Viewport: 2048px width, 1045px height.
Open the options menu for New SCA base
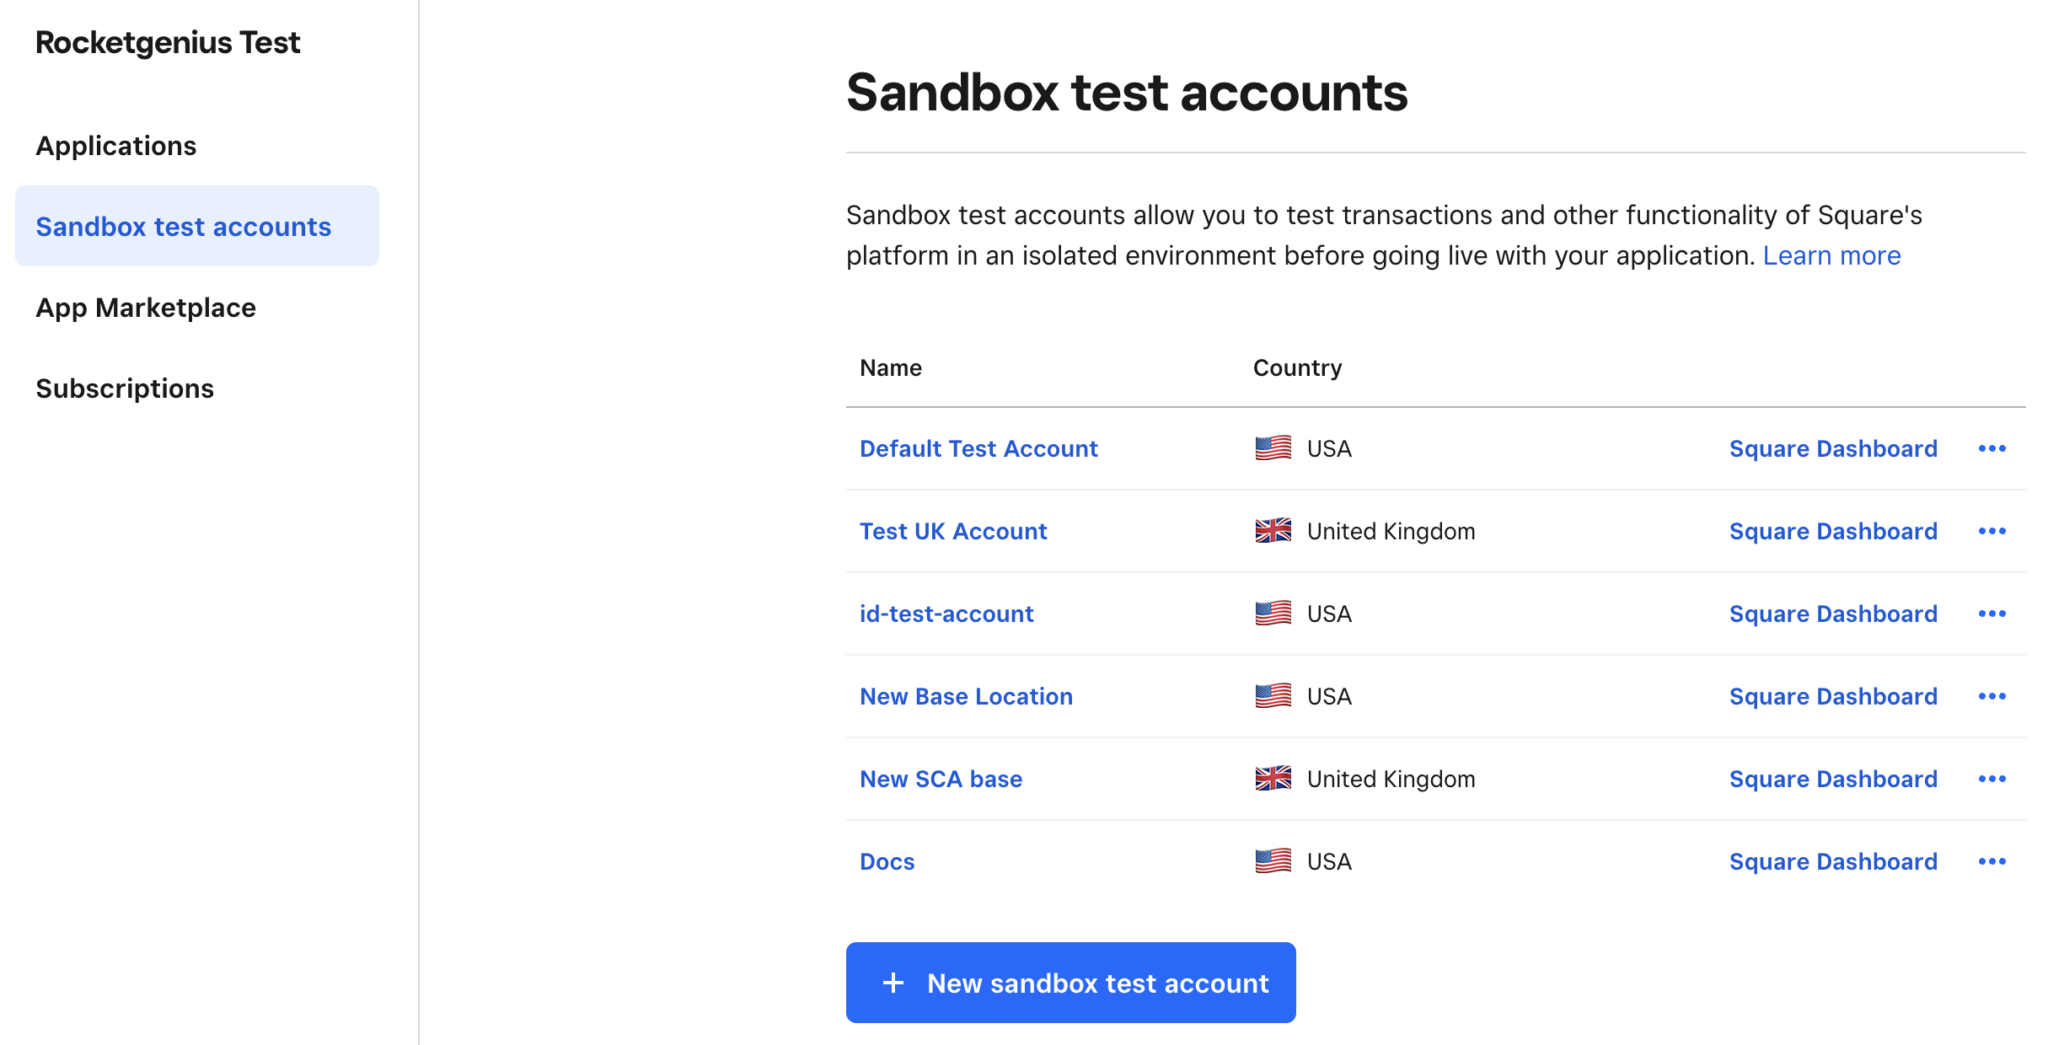pyautogui.click(x=1992, y=778)
